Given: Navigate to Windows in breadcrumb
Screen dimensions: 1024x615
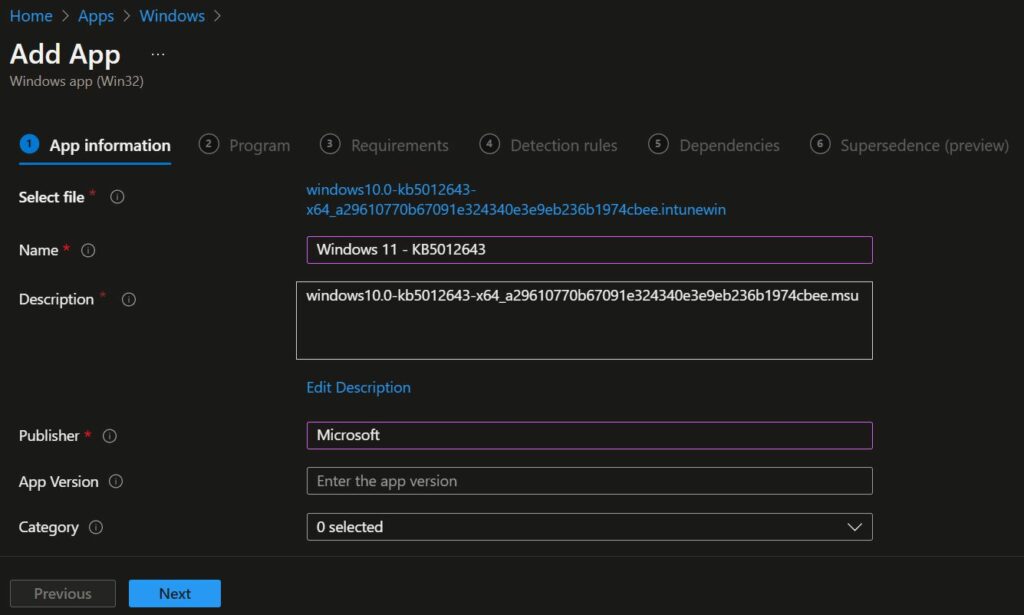Looking at the screenshot, I should pos(172,16).
